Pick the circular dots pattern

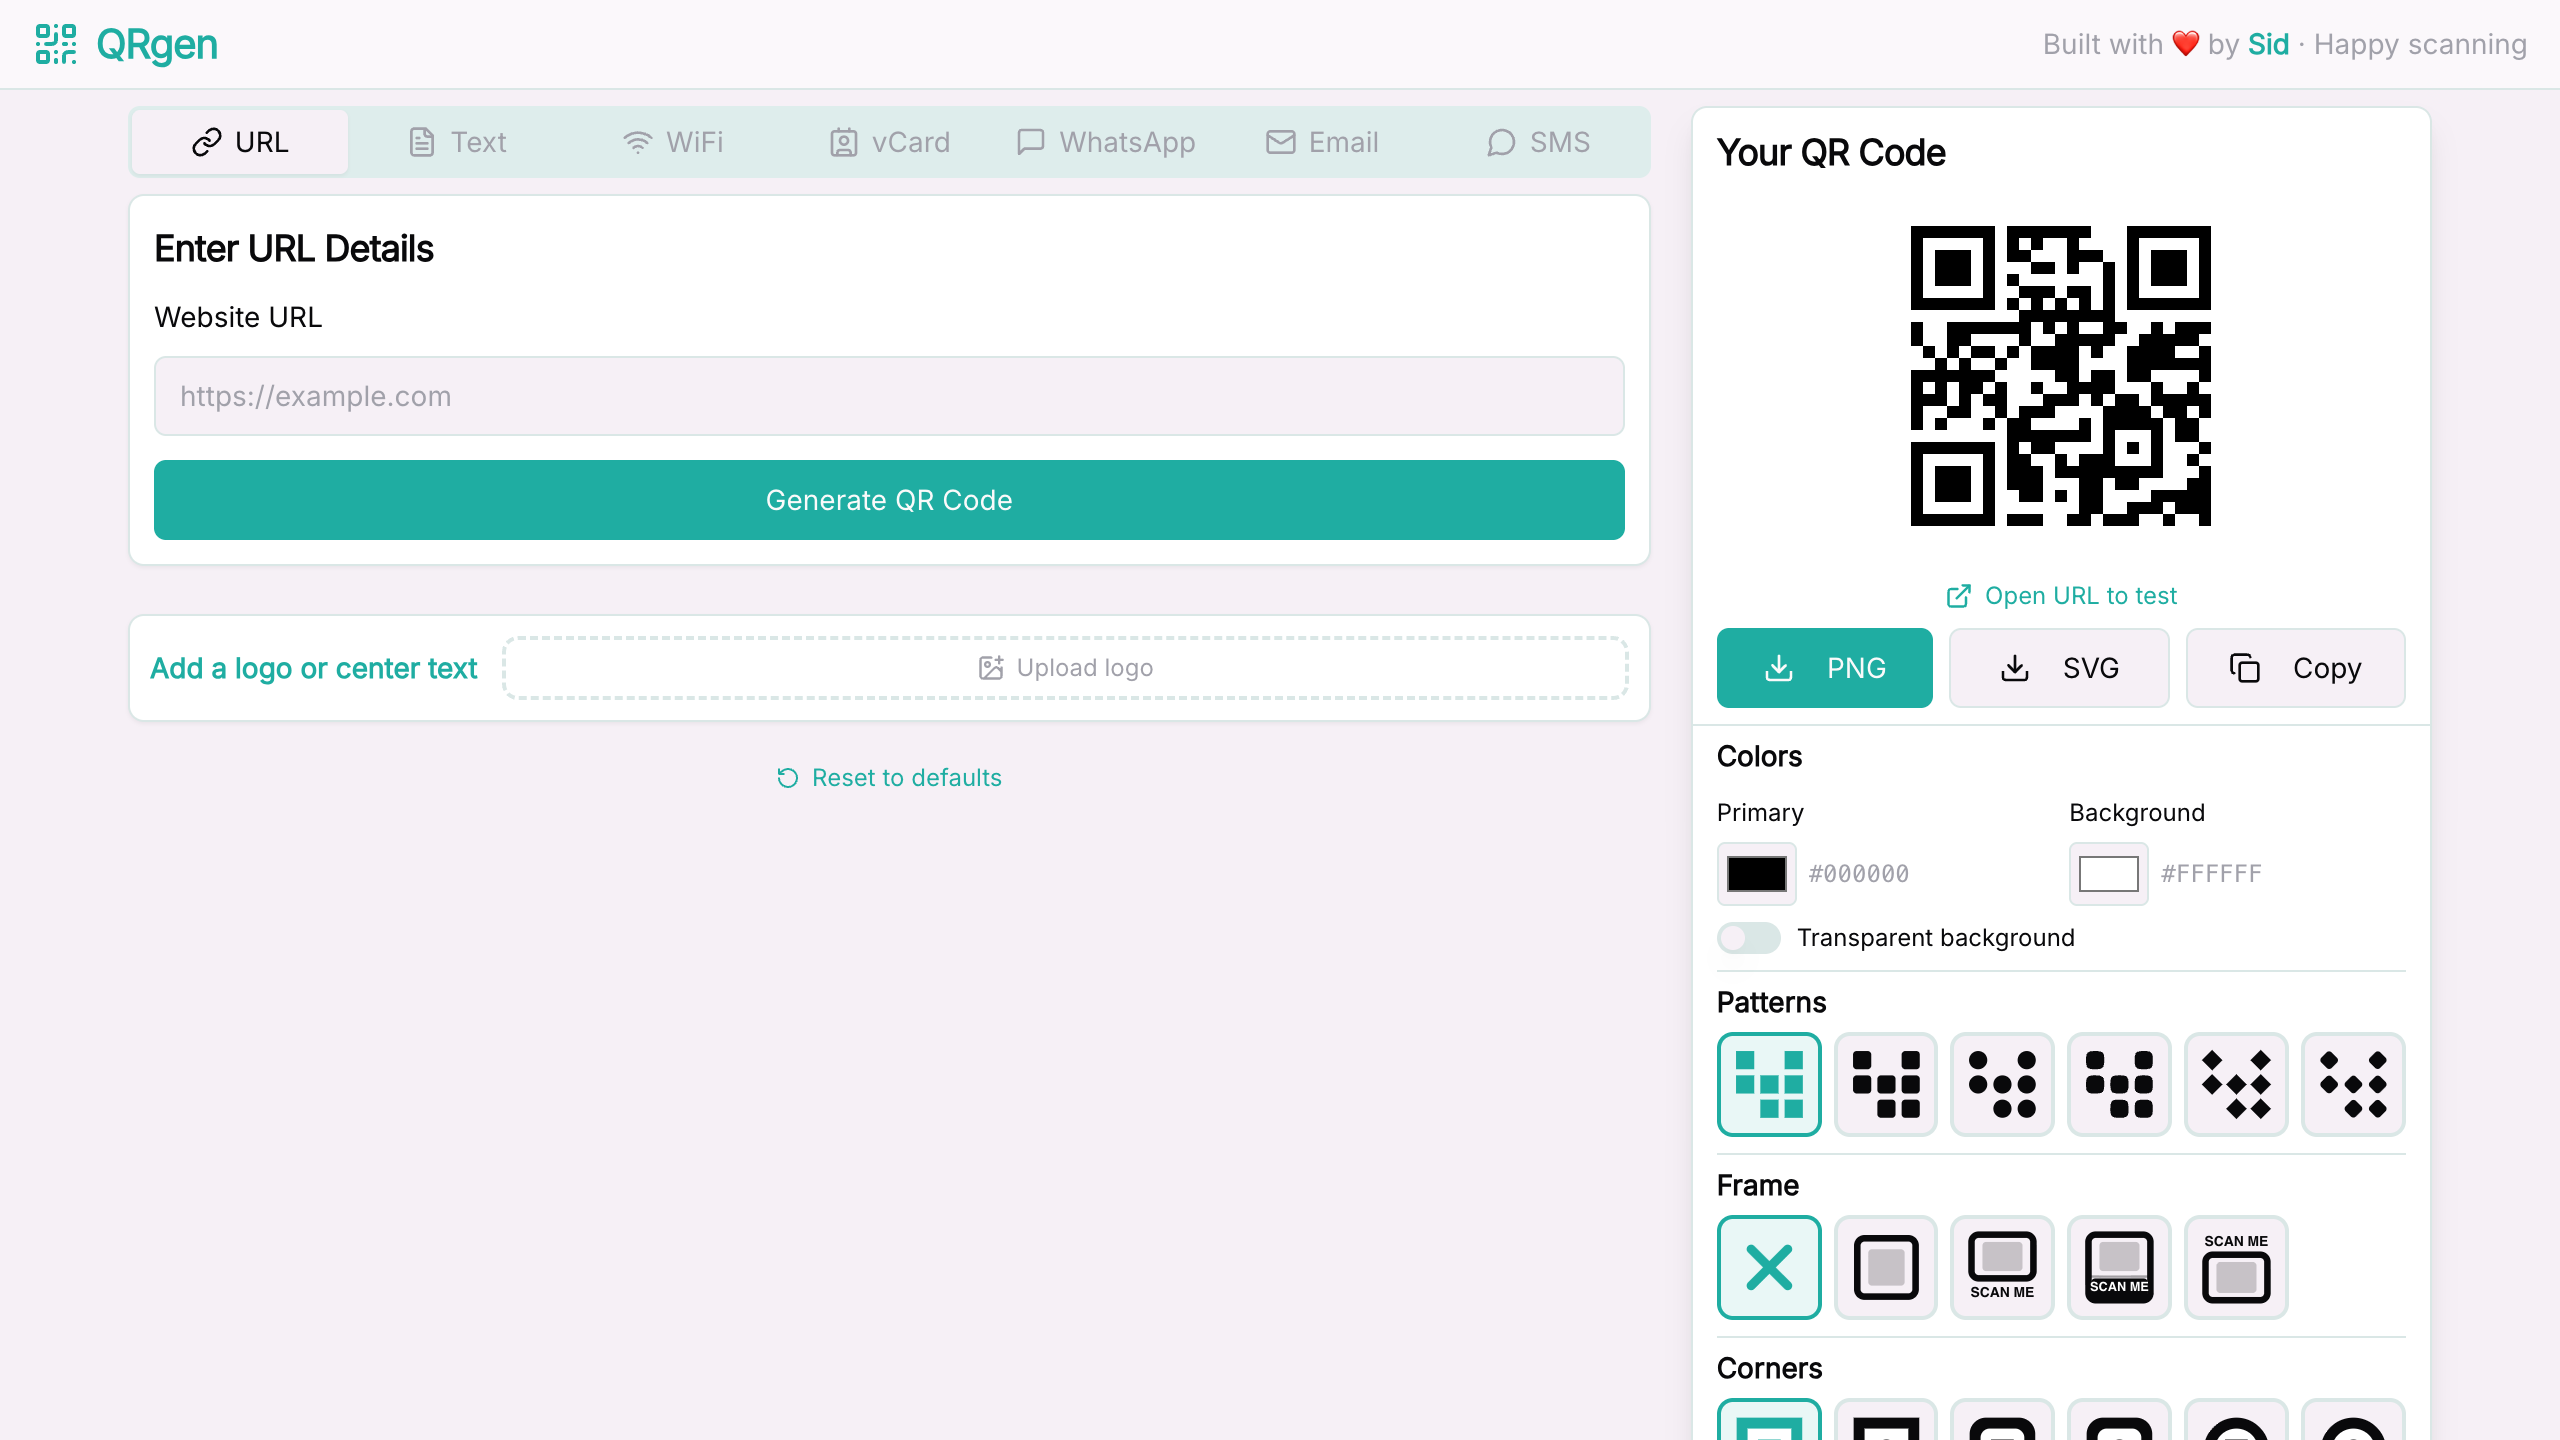point(2002,1084)
